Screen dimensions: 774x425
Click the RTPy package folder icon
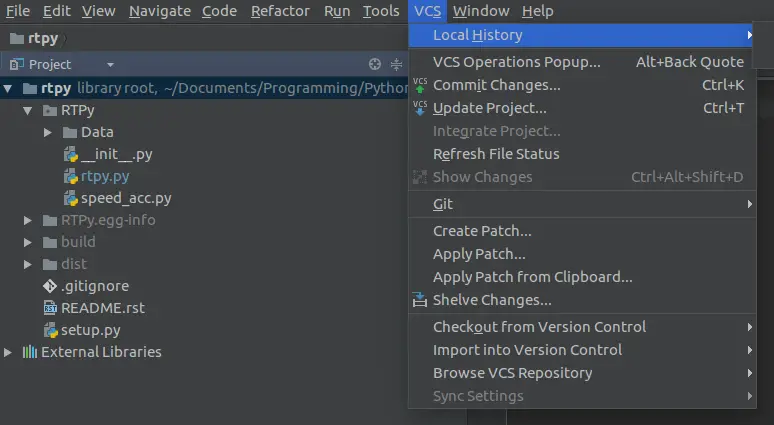tap(49, 110)
